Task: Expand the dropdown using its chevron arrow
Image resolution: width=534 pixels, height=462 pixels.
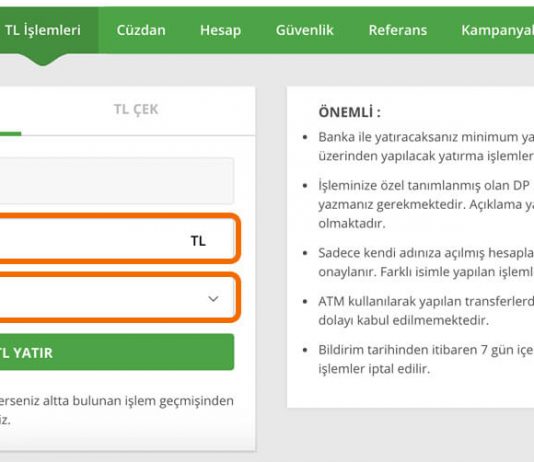Action: [213, 299]
